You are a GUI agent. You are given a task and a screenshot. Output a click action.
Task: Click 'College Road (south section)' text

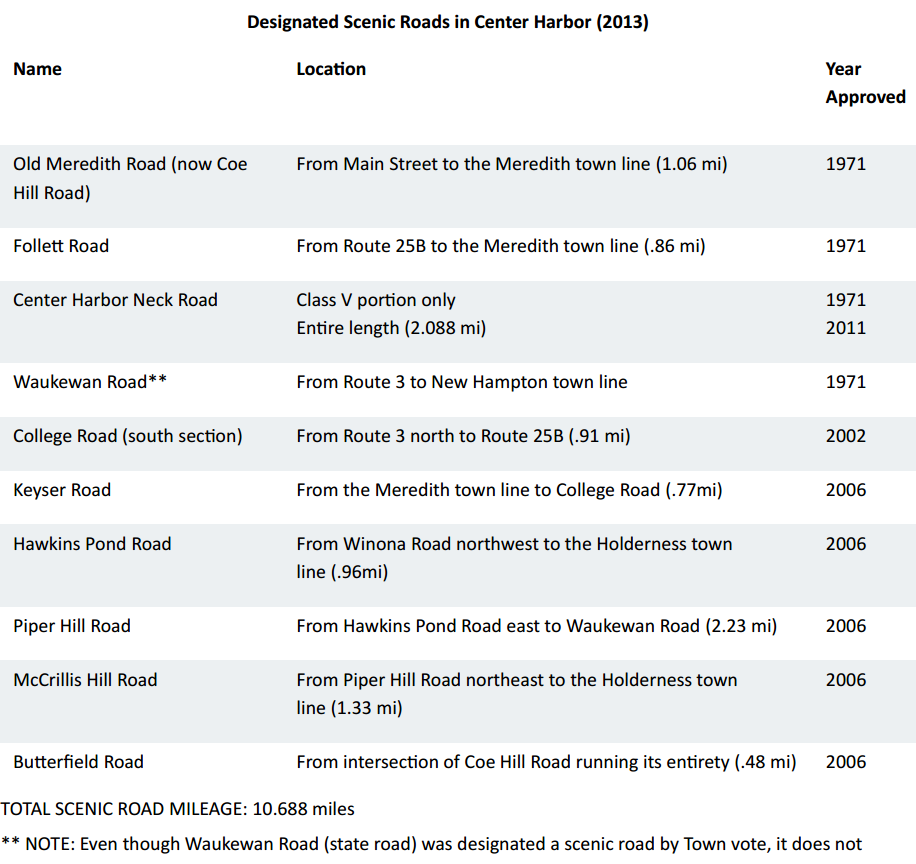(x=127, y=436)
